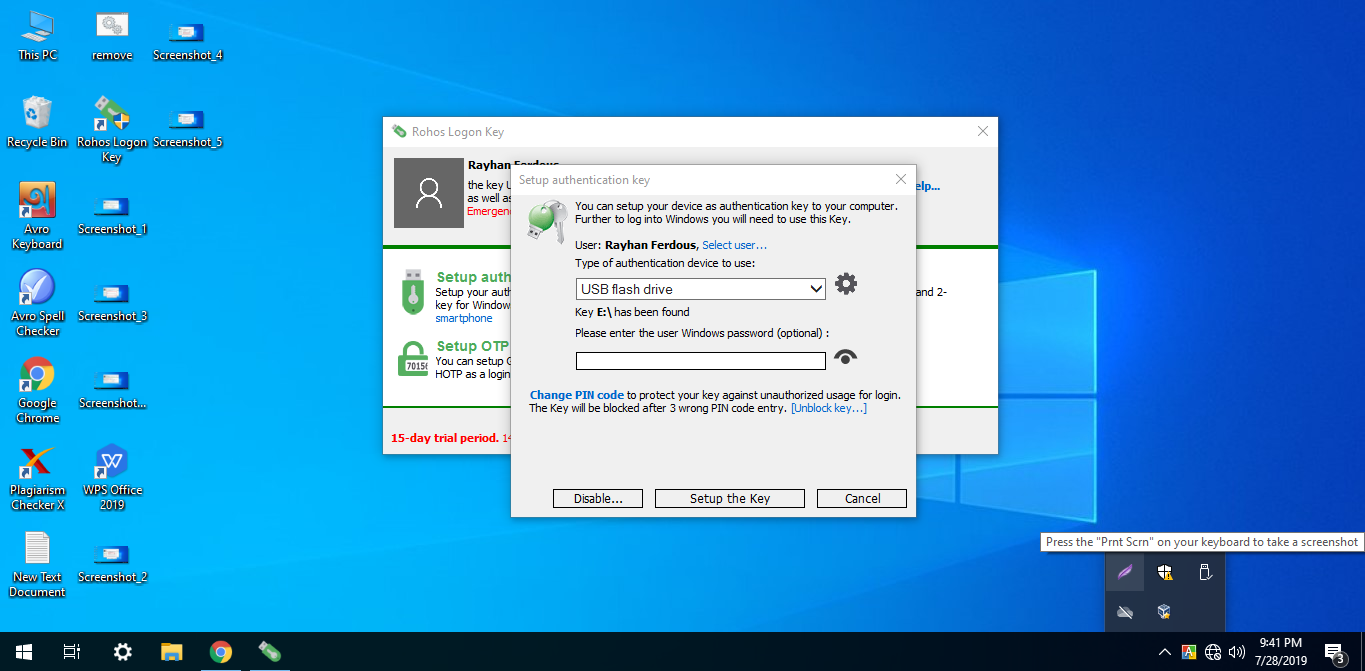Open Task View from the taskbar
The image size is (1365, 671).
click(x=72, y=652)
